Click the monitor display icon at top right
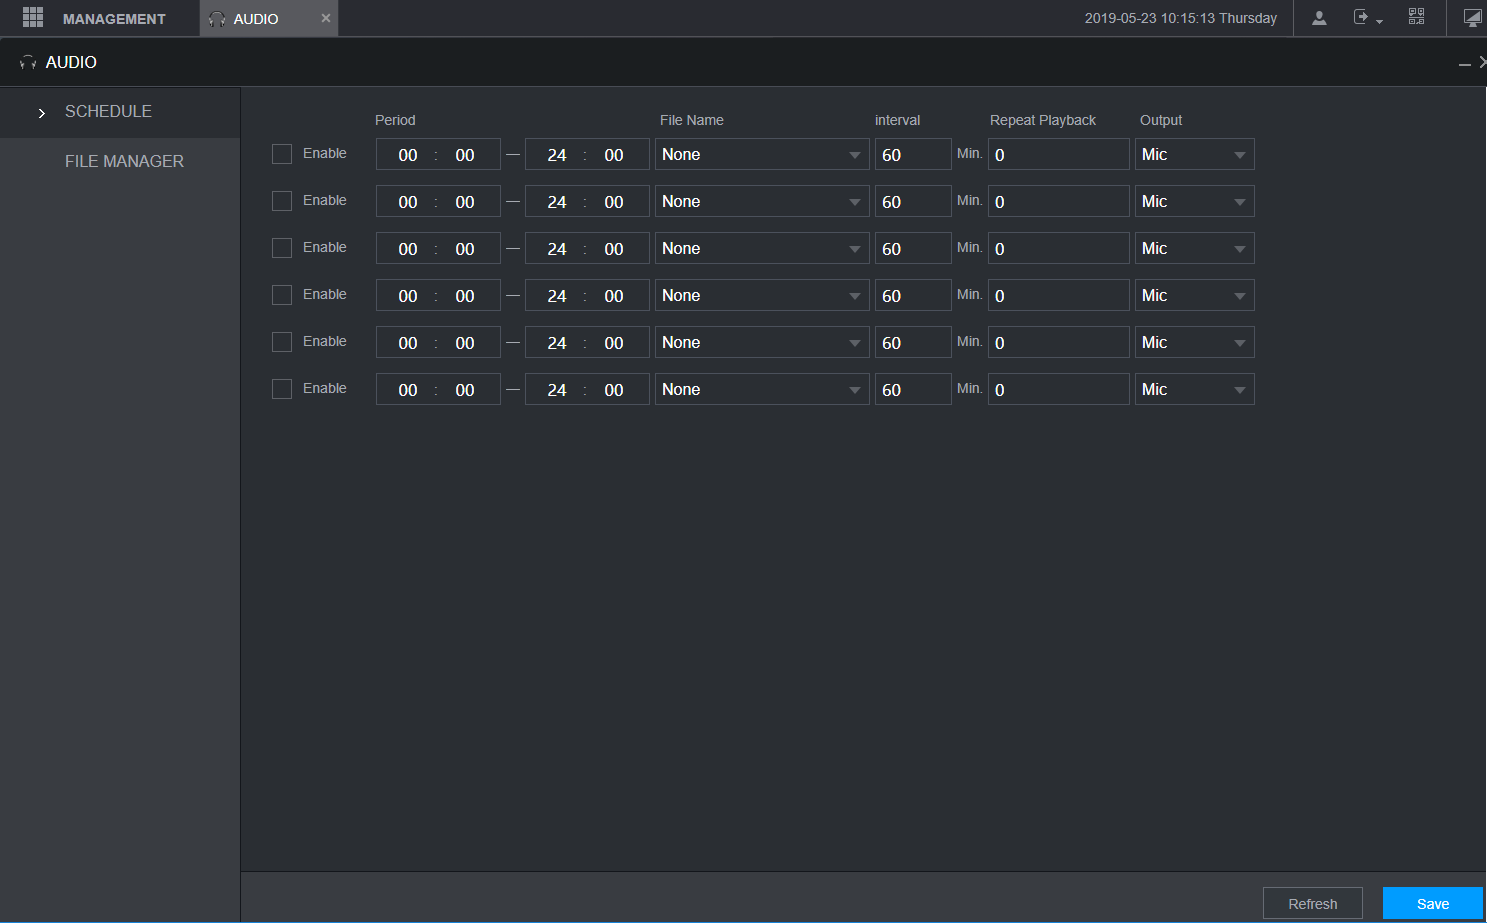This screenshot has width=1487, height=923. pyautogui.click(x=1472, y=18)
